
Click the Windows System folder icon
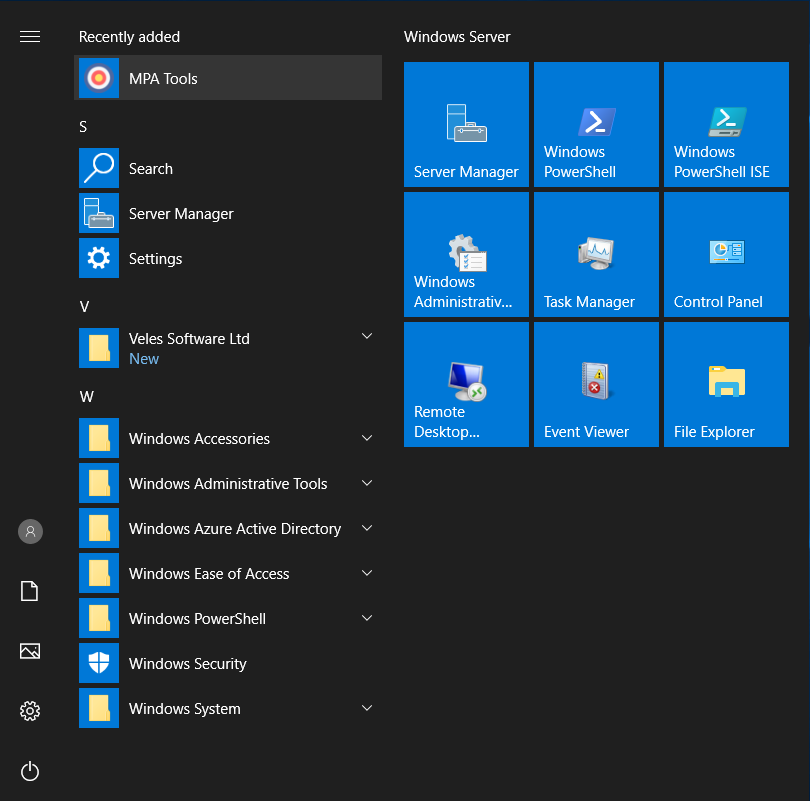pyautogui.click(x=99, y=708)
